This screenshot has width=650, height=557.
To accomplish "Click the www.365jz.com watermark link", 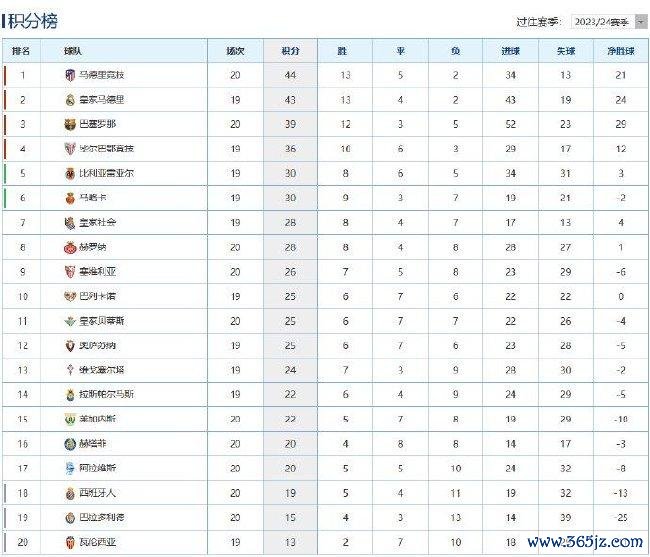I will click(585, 541).
